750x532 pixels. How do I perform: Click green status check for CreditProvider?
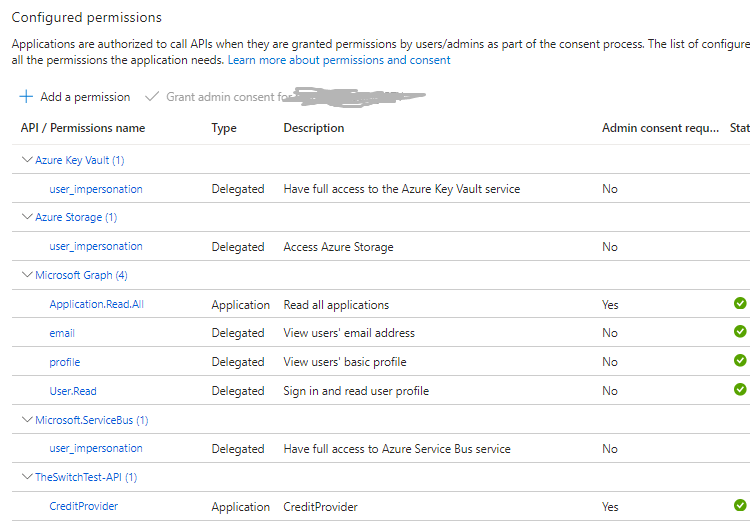pos(740,505)
